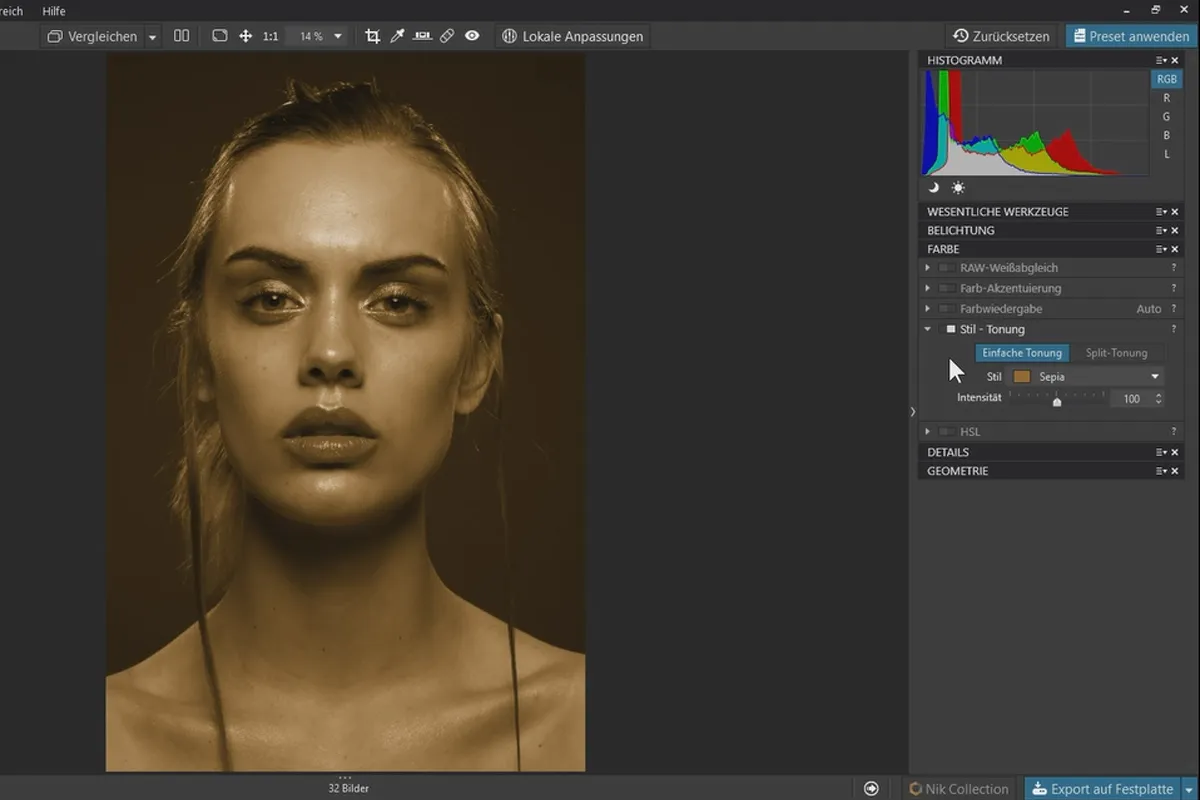Expand the HSL section

point(928,432)
